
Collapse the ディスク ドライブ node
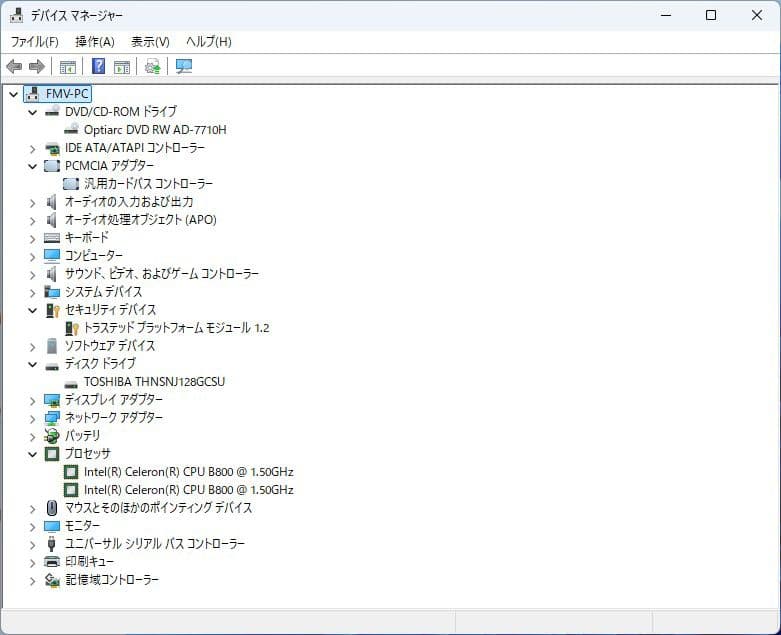32,365
